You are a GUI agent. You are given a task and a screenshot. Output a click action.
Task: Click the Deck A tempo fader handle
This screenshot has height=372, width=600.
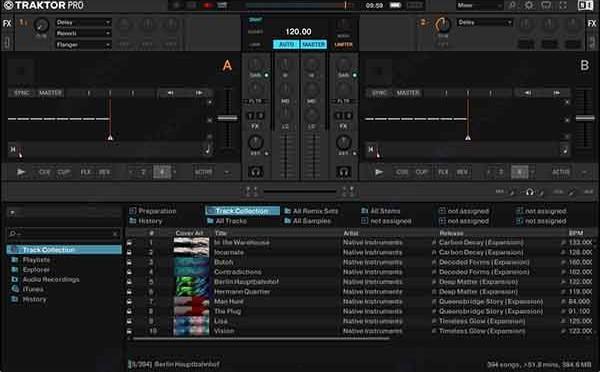click(228, 118)
